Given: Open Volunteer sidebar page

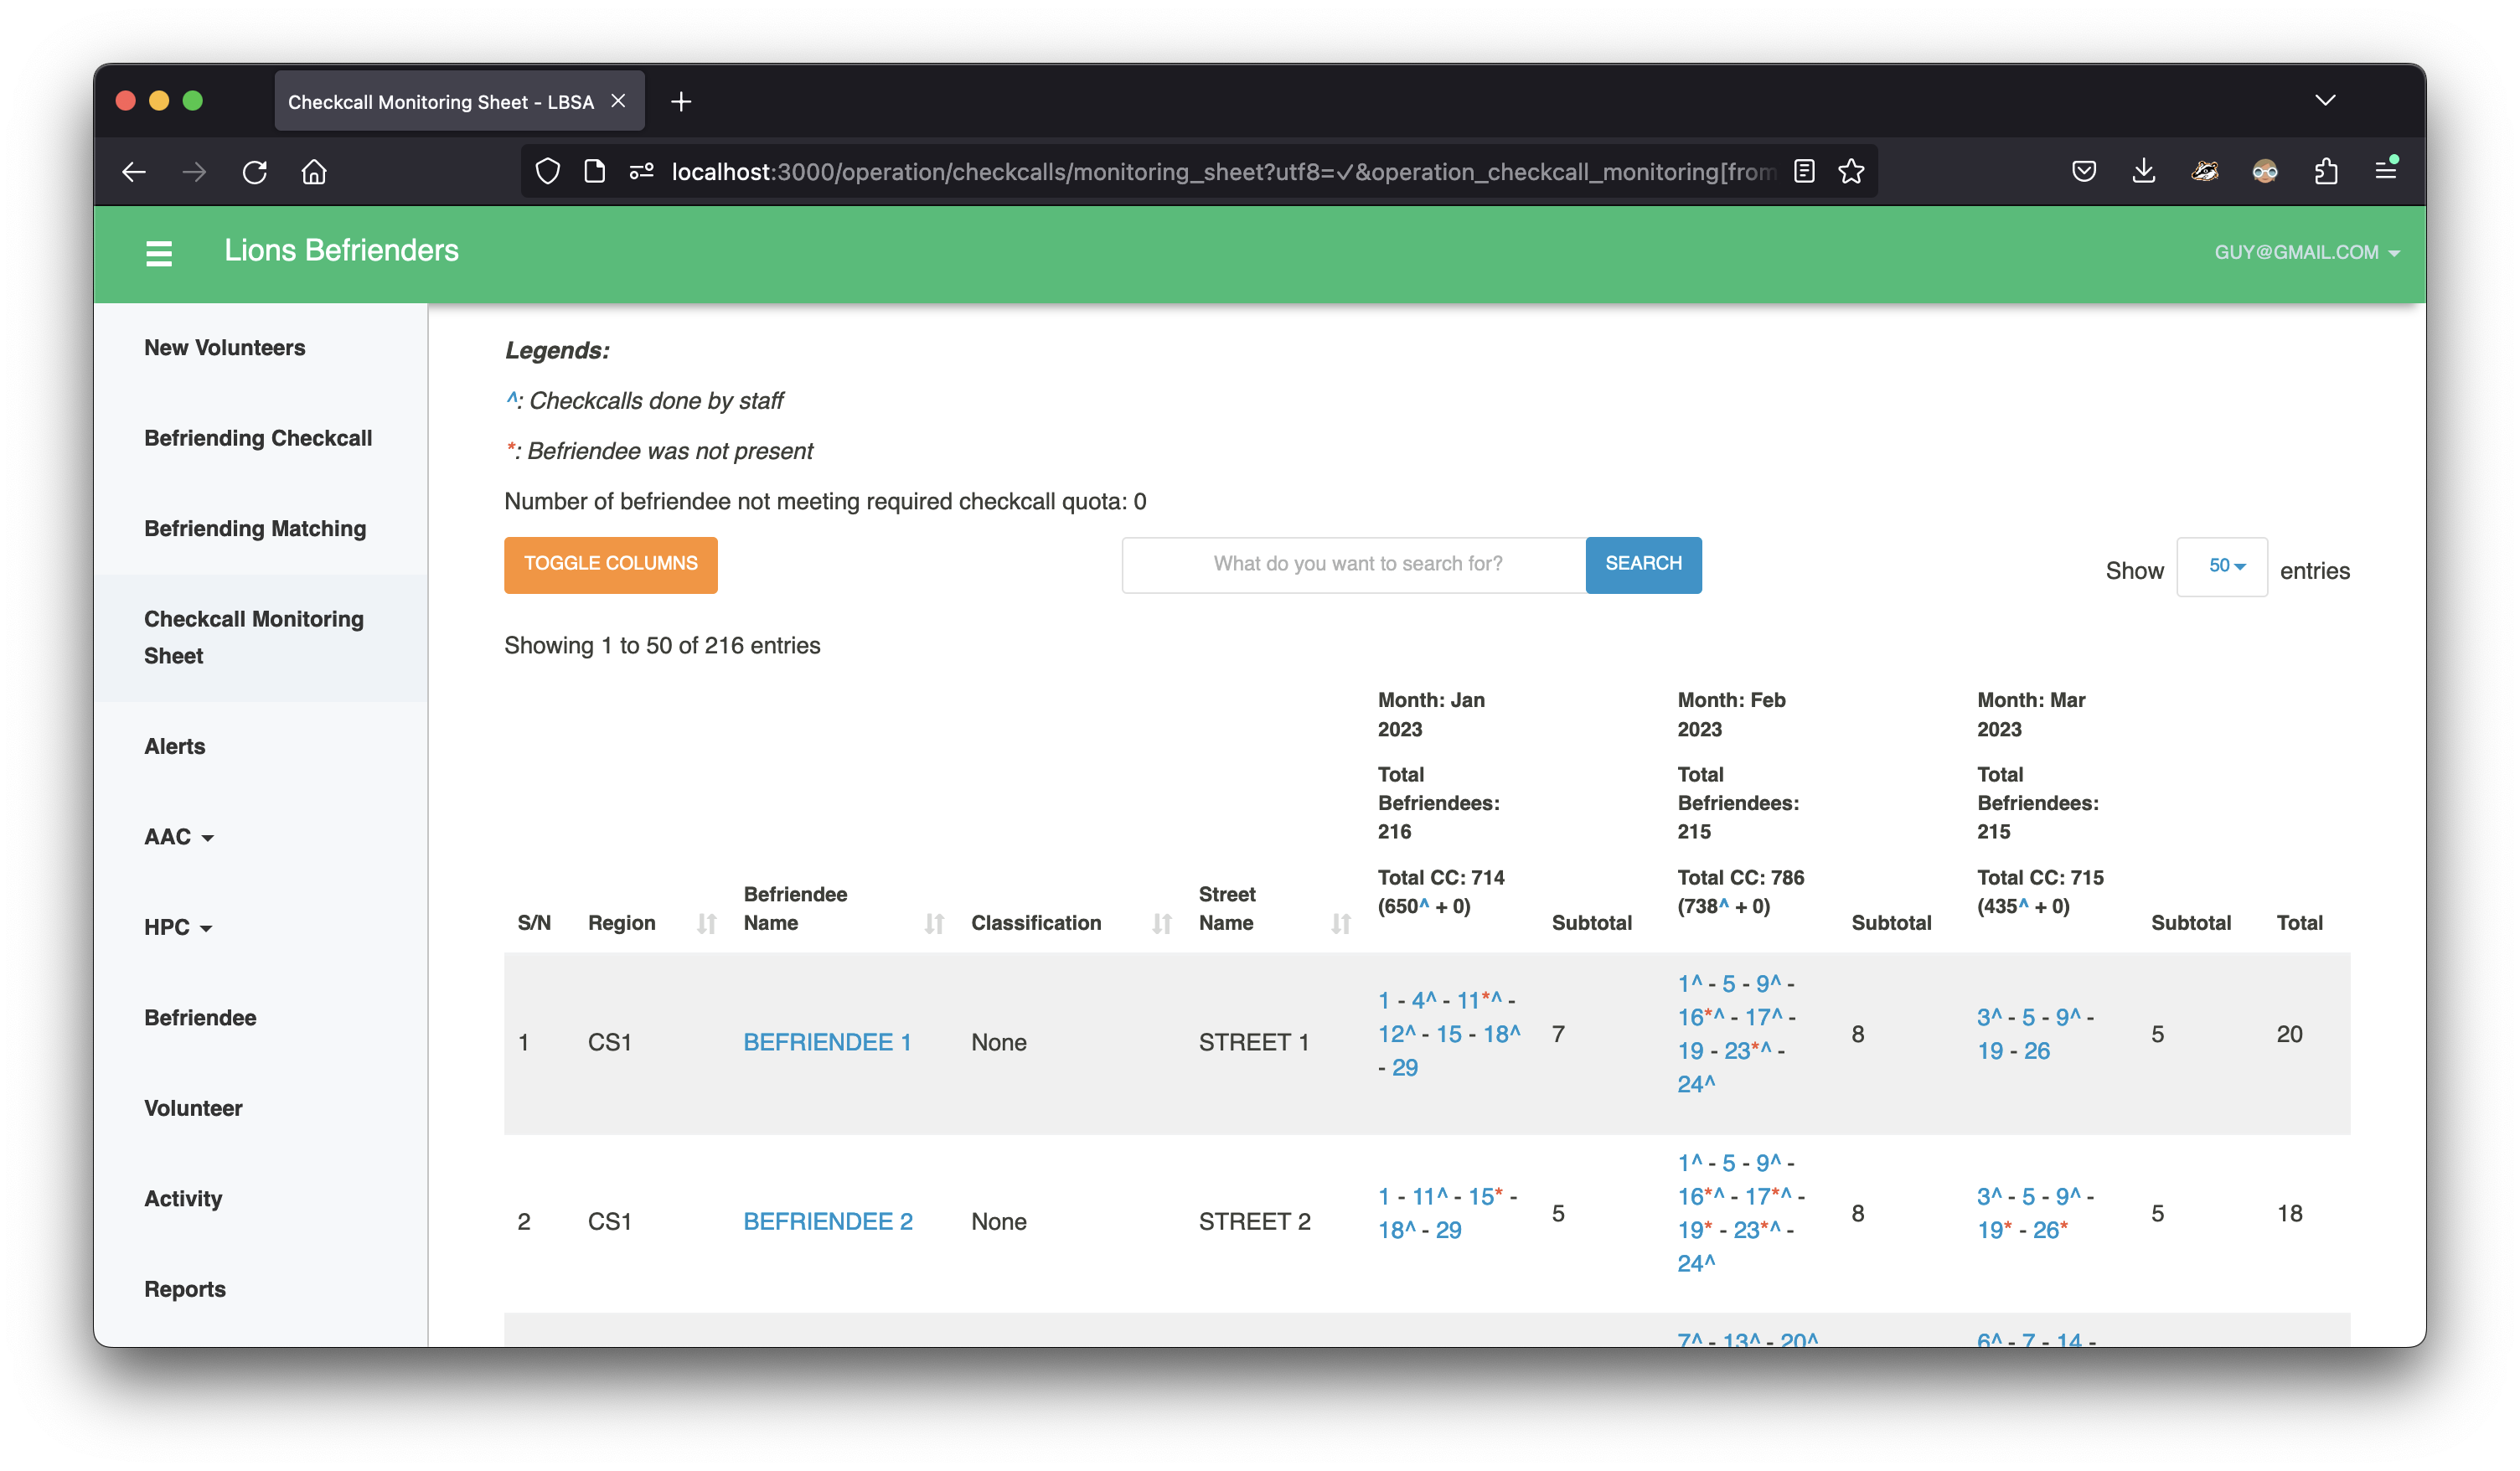Looking at the screenshot, I should click(x=193, y=1109).
